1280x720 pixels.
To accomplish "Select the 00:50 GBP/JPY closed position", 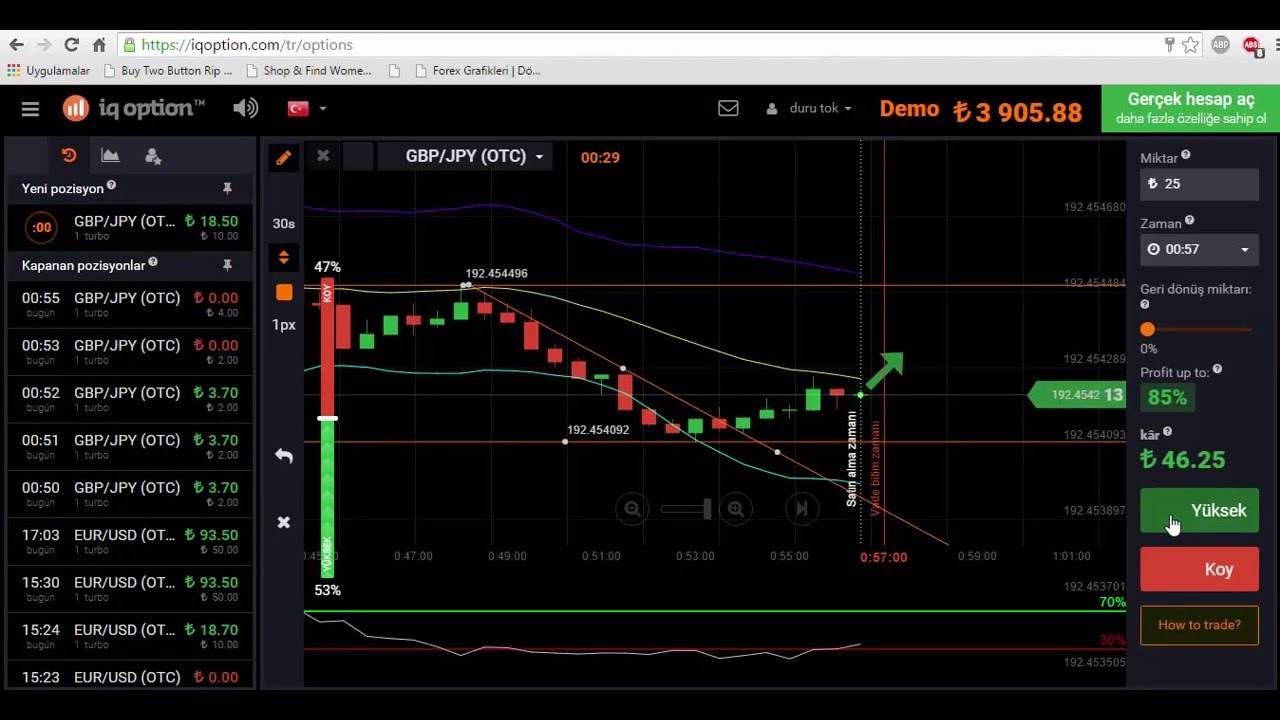I will [130, 494].
